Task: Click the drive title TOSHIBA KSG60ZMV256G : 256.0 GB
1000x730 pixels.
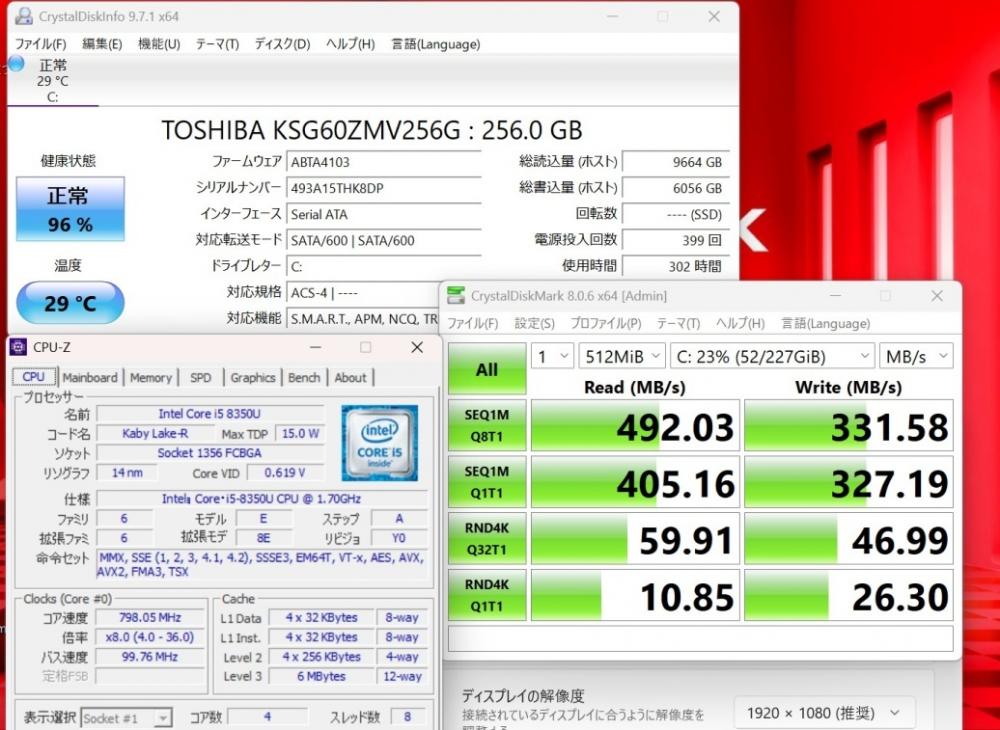Action: (x=372, y=130)
